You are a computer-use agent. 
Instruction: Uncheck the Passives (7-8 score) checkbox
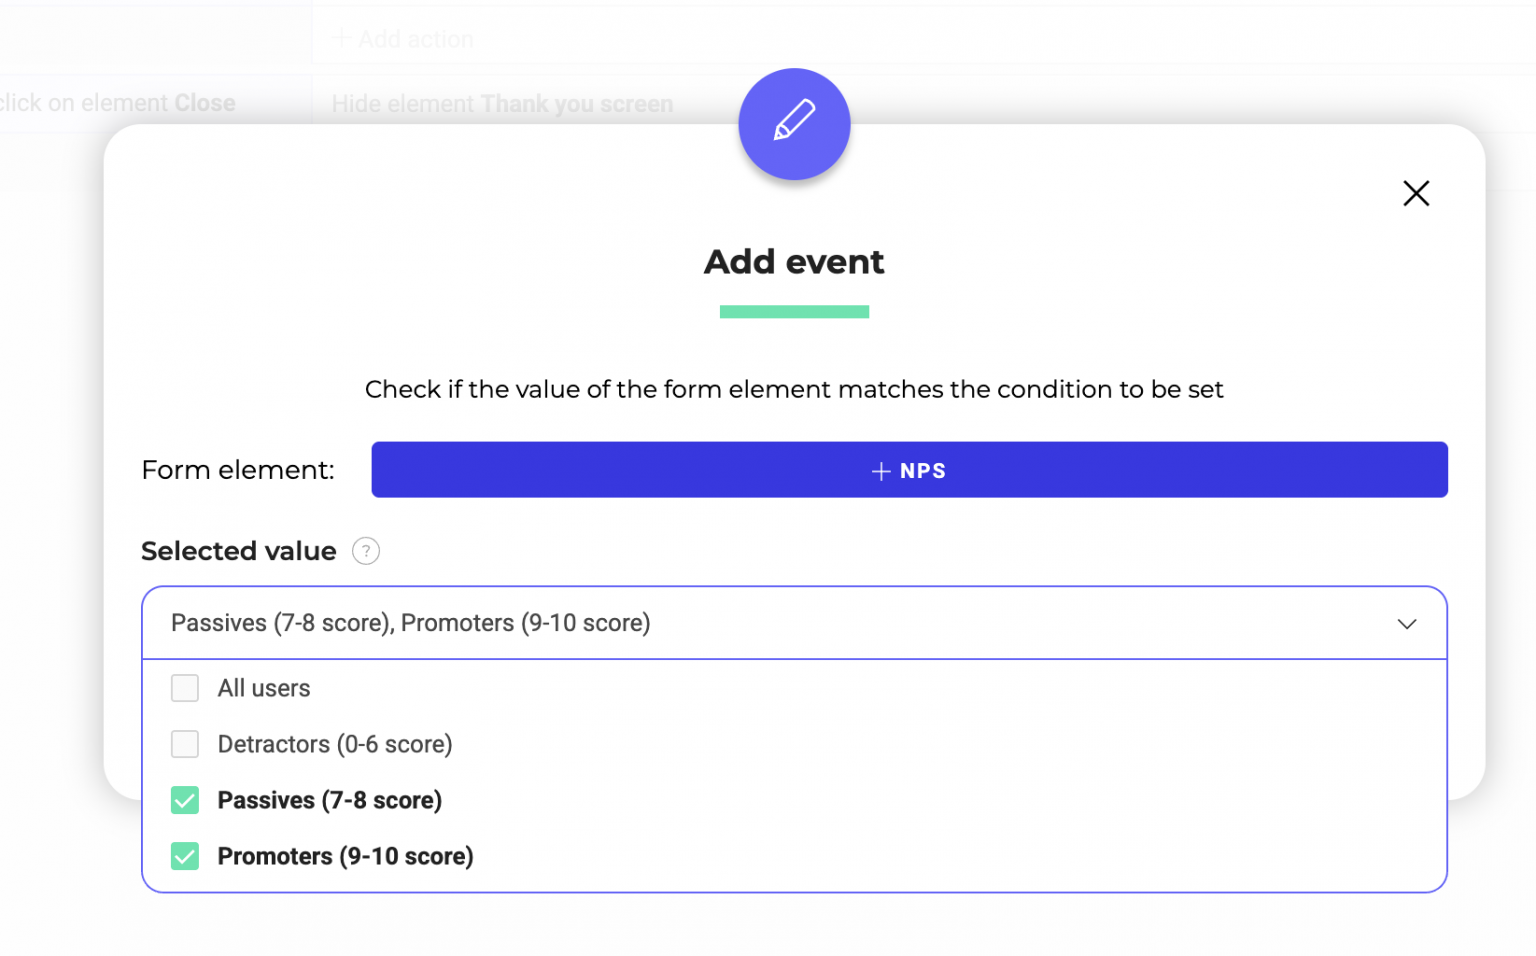pyautogui.click(x=185, y=800)
